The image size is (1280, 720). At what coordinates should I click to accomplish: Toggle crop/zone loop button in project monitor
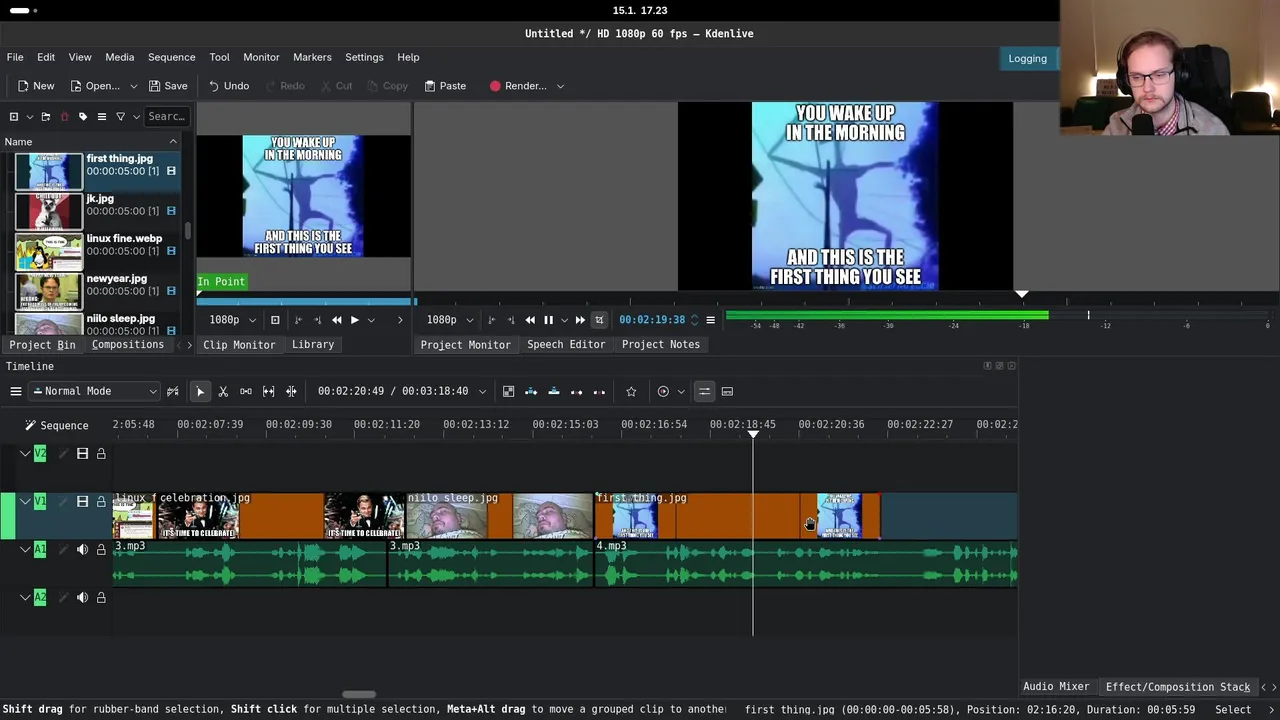599,320
